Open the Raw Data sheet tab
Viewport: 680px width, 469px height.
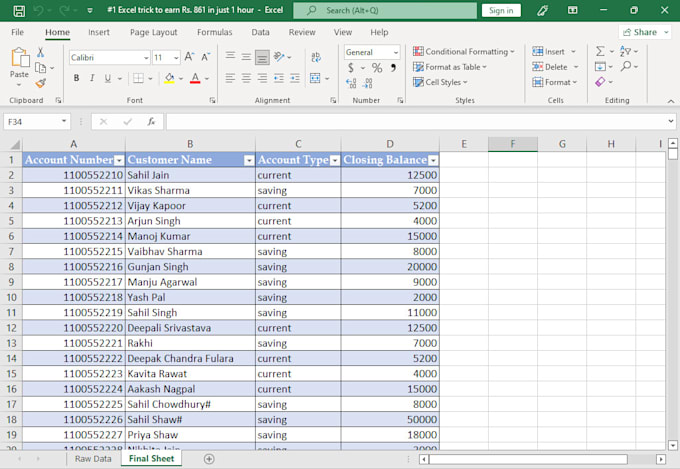point(93,459)
